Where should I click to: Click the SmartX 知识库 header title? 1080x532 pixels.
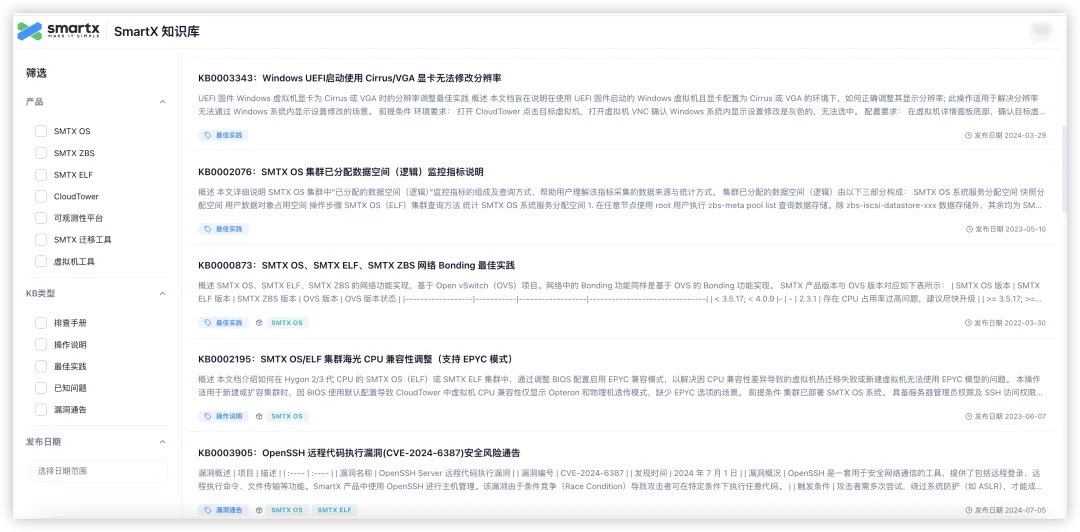coord(157,32)
